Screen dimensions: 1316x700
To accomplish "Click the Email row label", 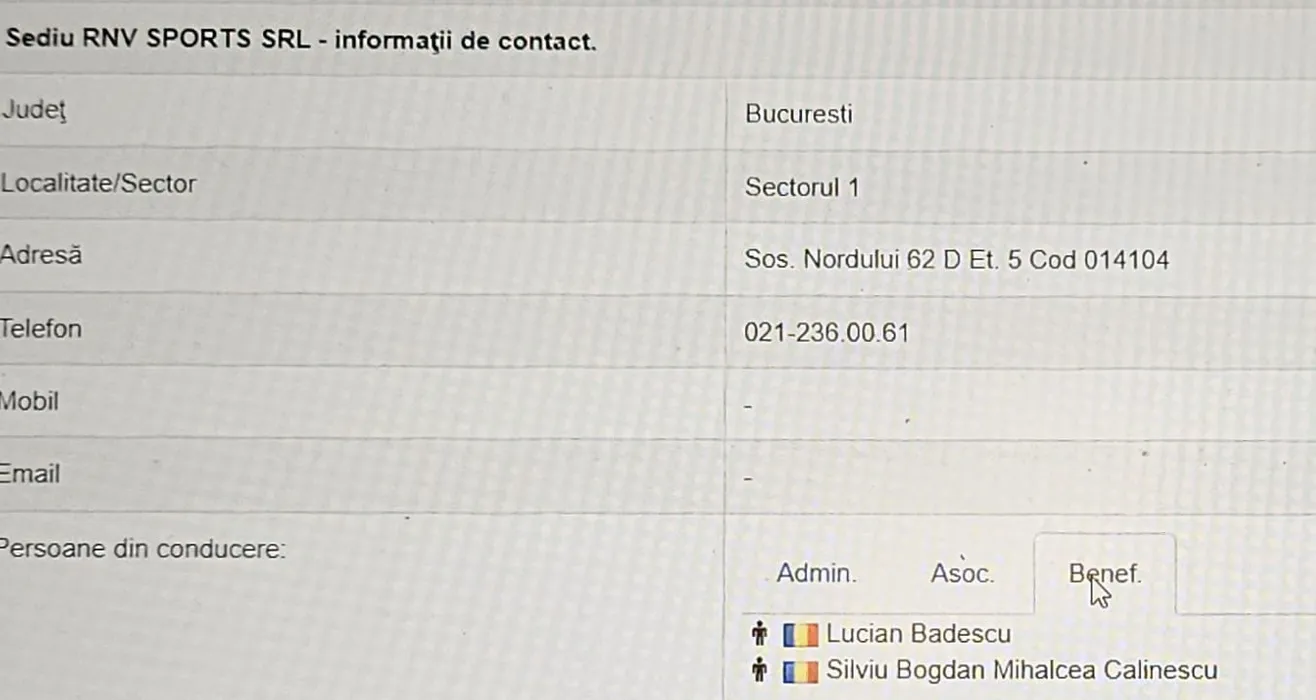I will point(31,473).
